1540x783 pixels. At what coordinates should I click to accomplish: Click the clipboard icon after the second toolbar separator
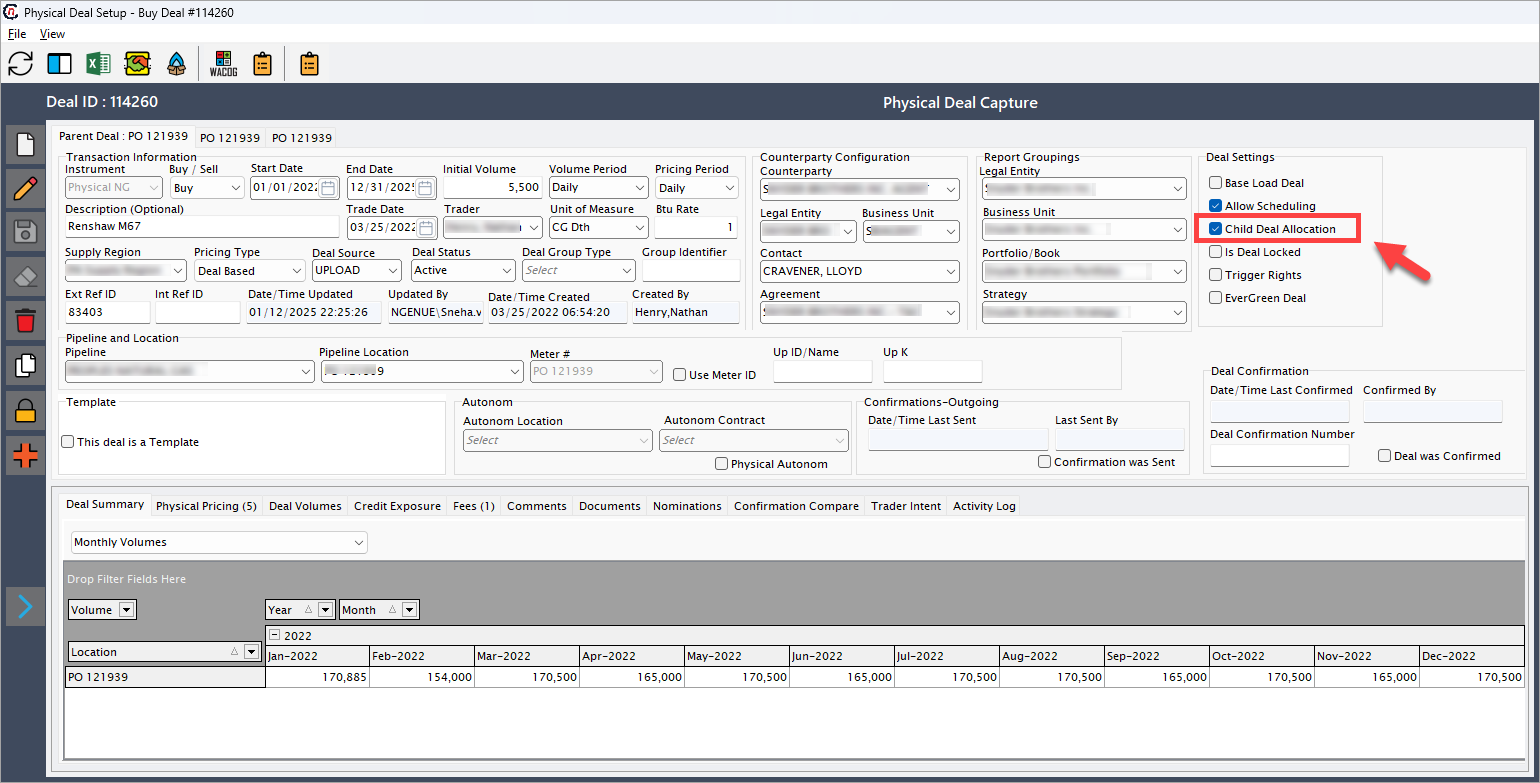click(310, 64)
